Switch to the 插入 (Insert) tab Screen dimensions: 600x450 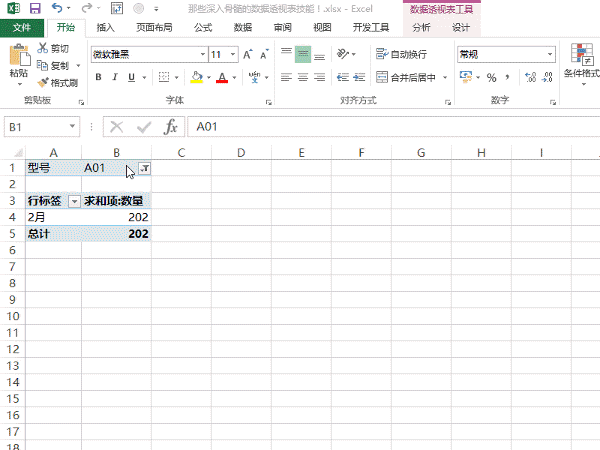[x=106, y=28]
